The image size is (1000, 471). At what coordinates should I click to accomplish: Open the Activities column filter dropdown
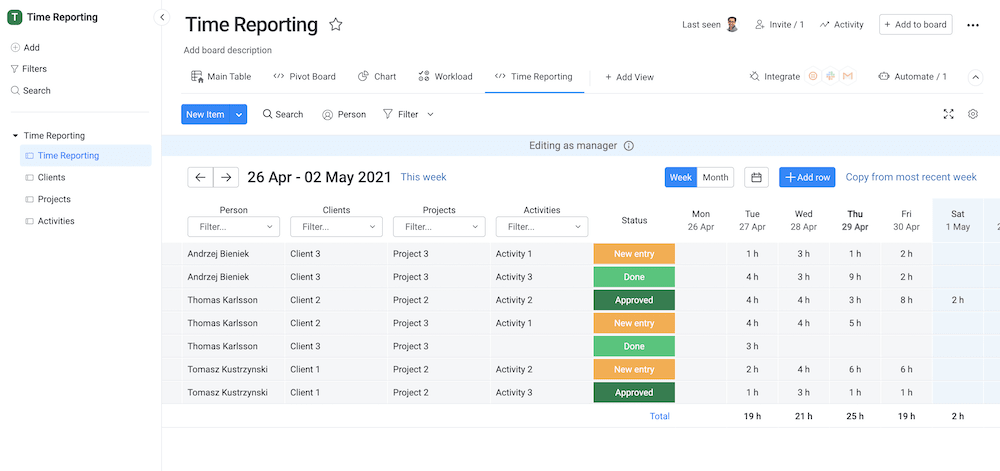[541, 226]
